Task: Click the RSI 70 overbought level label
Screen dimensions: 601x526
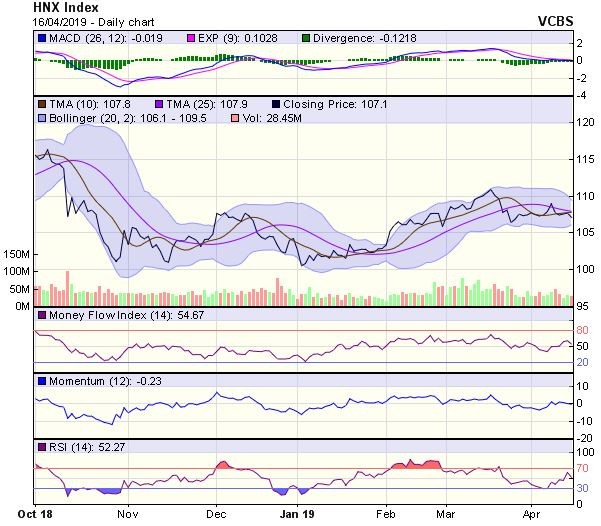Action: 582,468
